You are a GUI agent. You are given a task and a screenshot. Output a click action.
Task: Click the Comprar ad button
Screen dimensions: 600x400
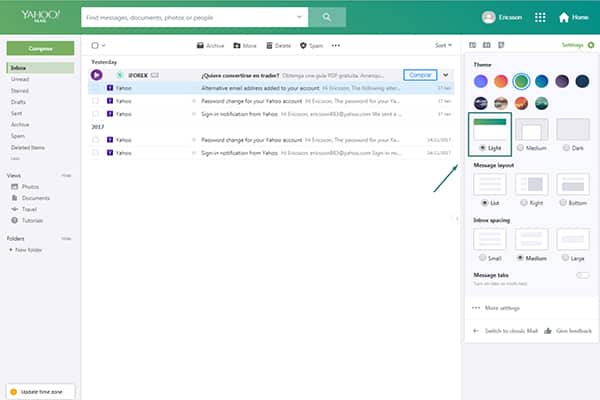pyautogui.click(x=420, y=75)
